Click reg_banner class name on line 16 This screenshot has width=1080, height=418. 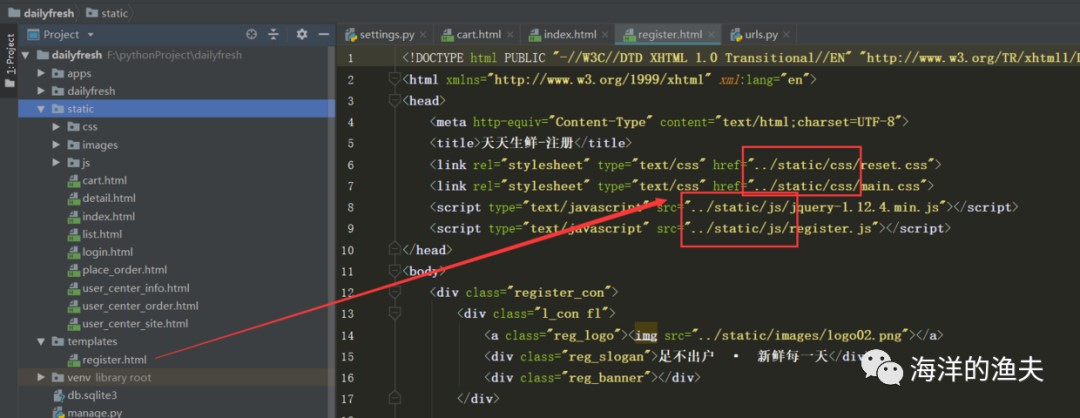point(607,377)
